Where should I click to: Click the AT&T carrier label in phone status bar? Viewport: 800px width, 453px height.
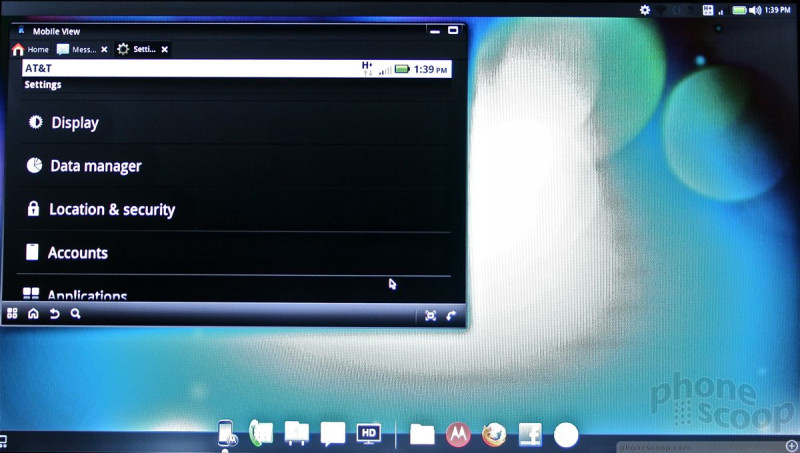[38, 68]
